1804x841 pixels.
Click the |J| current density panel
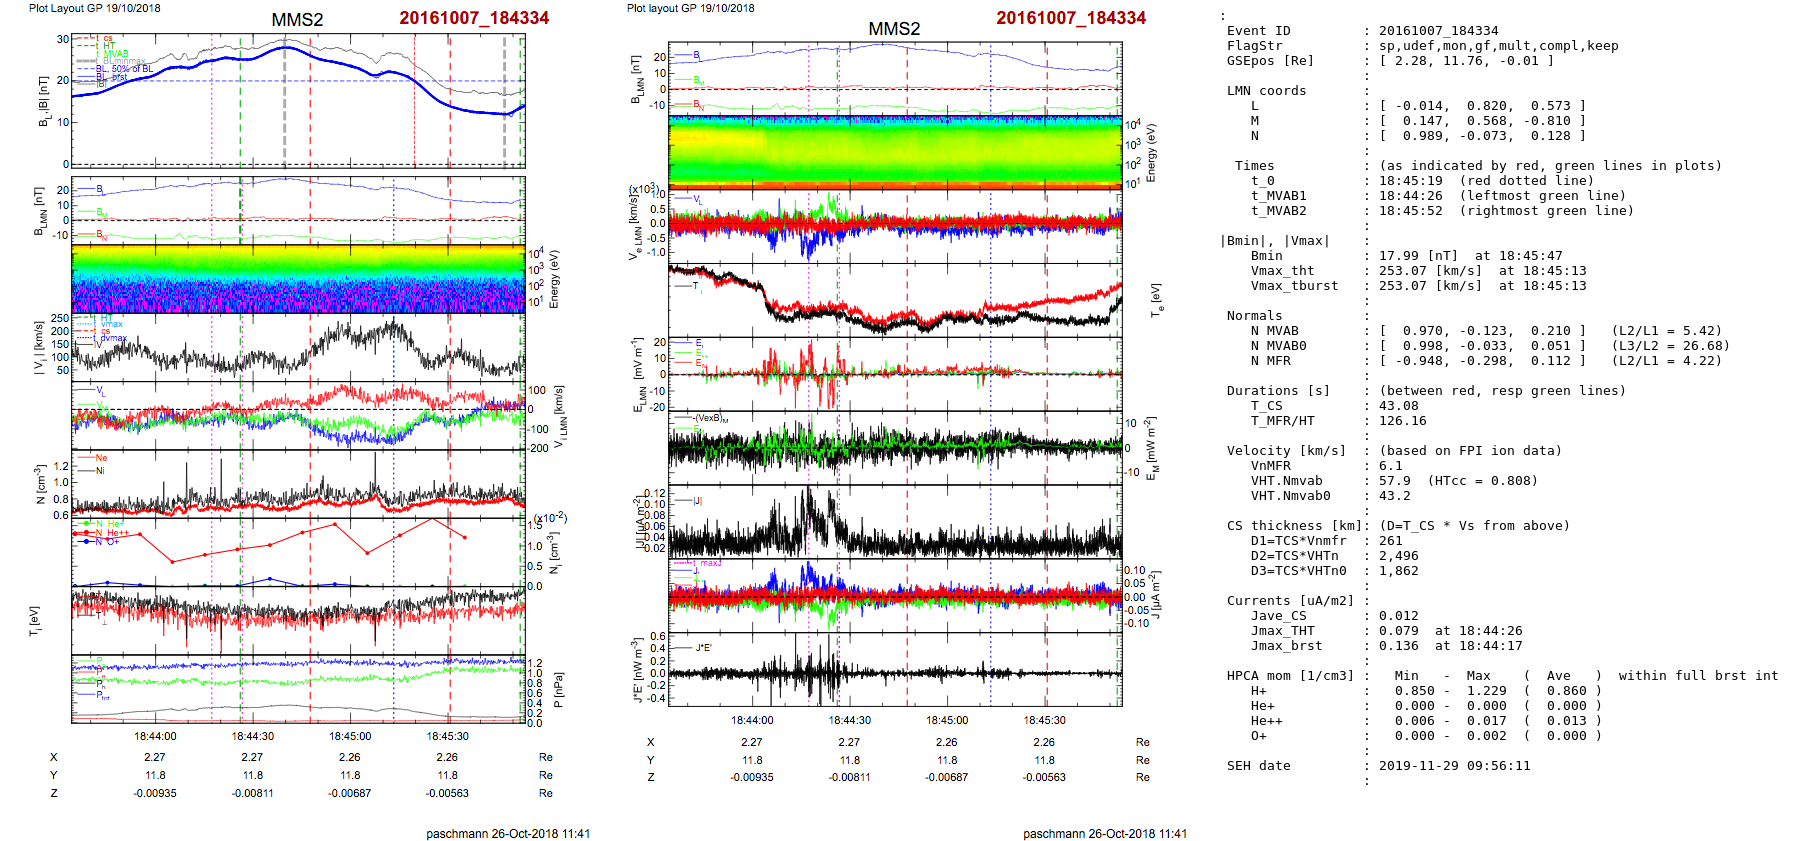[x=894, y=522]
